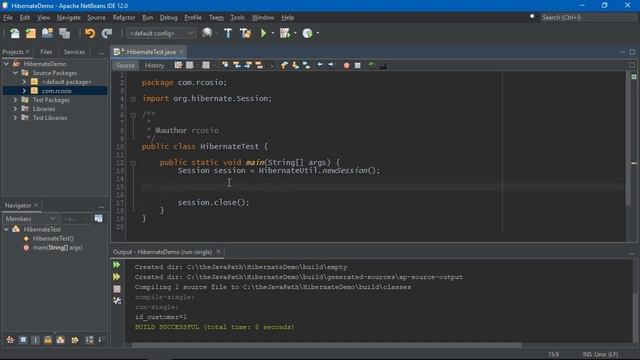Screen dimensions: 640x360
Task: Collapse the main method code fold
Action: pos(133,163)
